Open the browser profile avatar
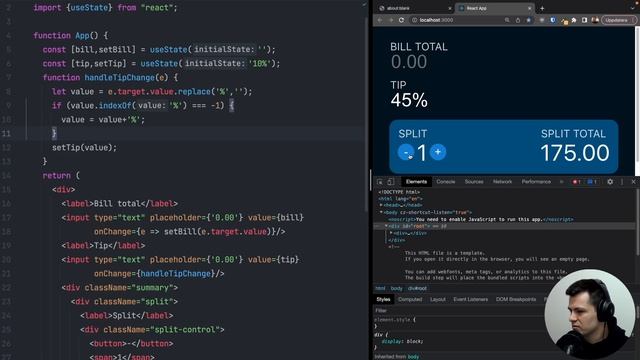 (595, 20)
